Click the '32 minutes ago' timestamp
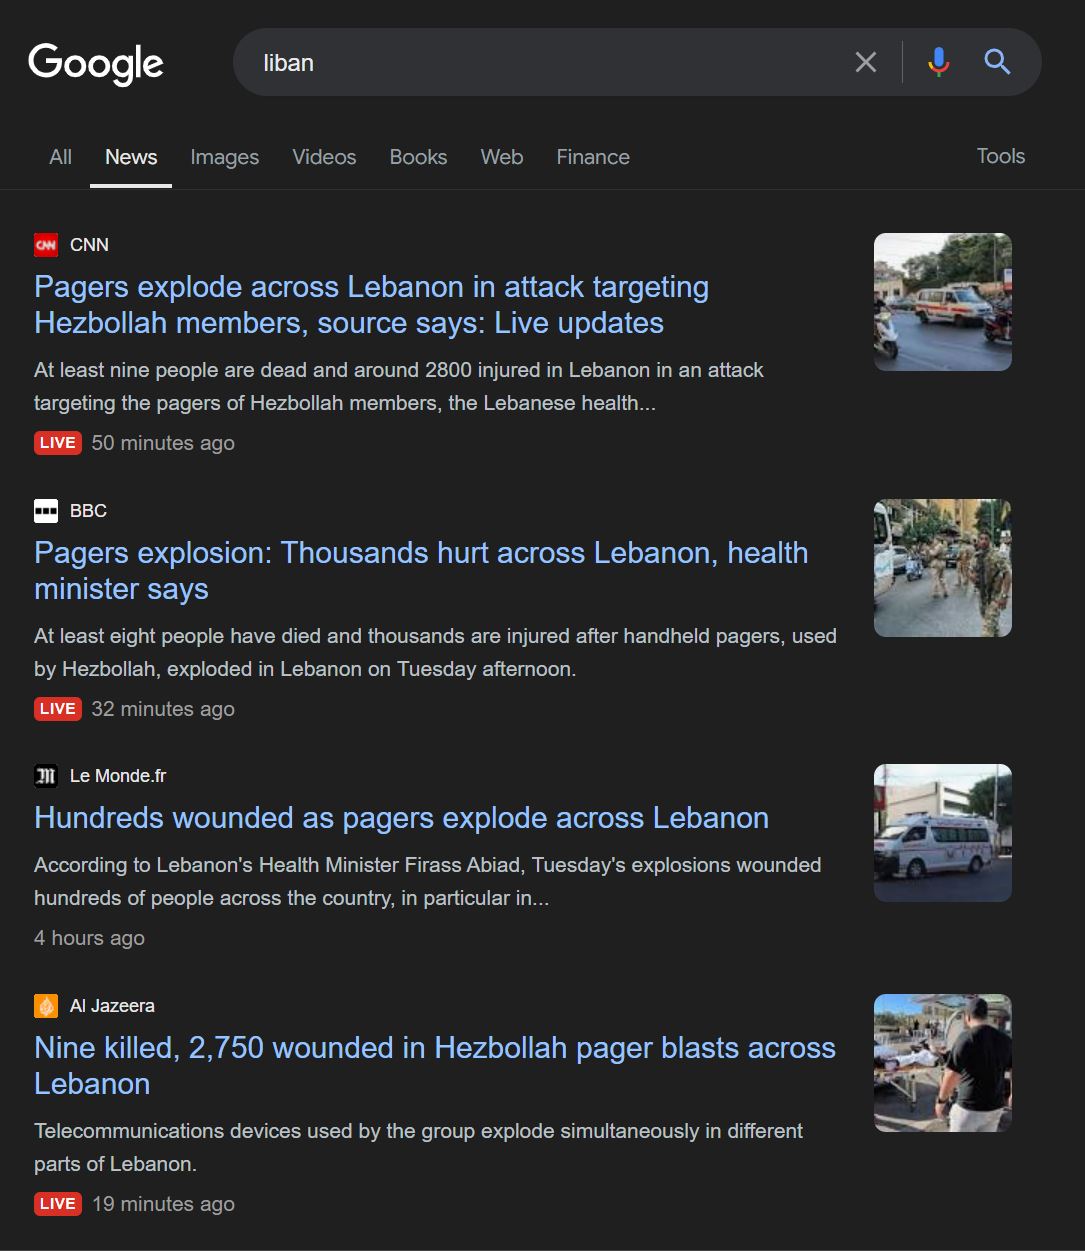Viewport: 1085px width, 1251px height. click(x=163, y=709)
